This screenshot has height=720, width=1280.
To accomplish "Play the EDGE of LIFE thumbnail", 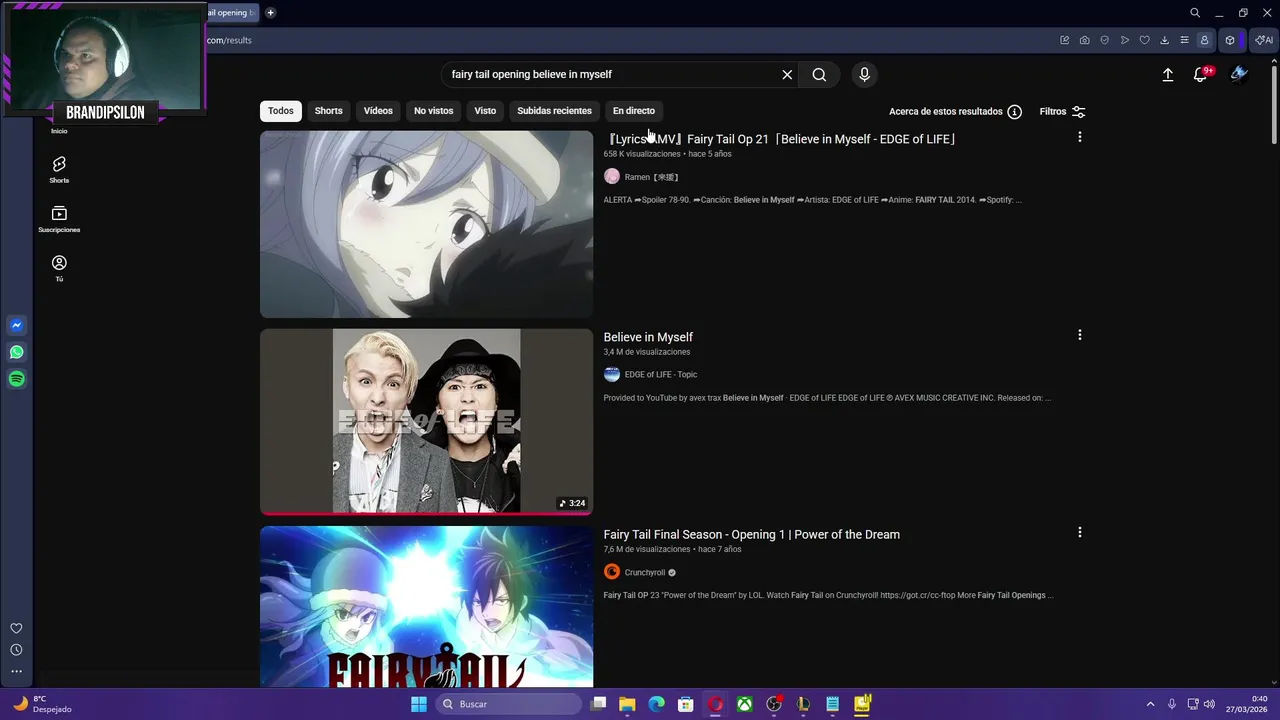I will click(426, 422).
